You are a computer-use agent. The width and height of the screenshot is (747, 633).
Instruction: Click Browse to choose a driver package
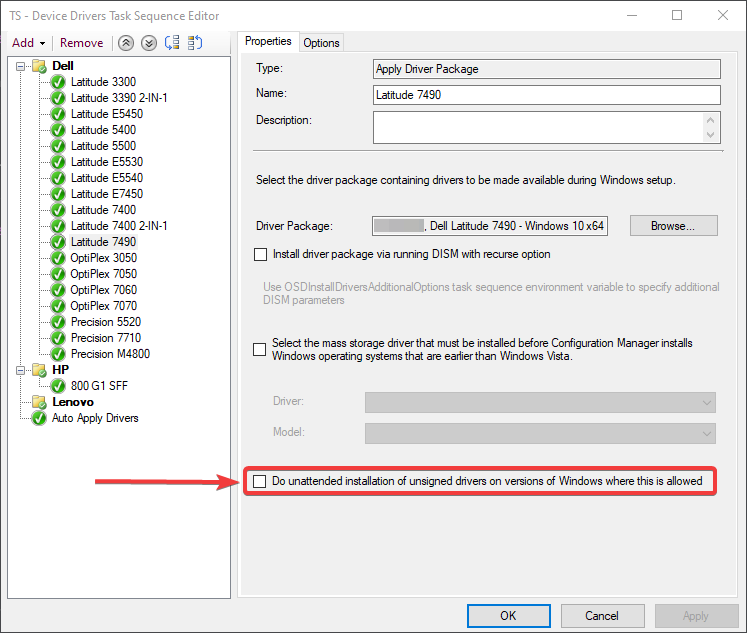click(x=674, y=226)
